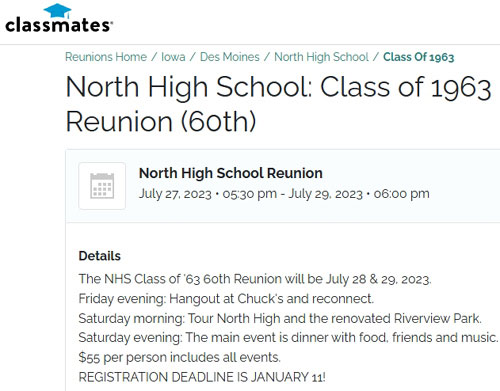Screen dimensions: 500x391
Task: Click the calendar icon beside the reunion
Action: [102, 186]
